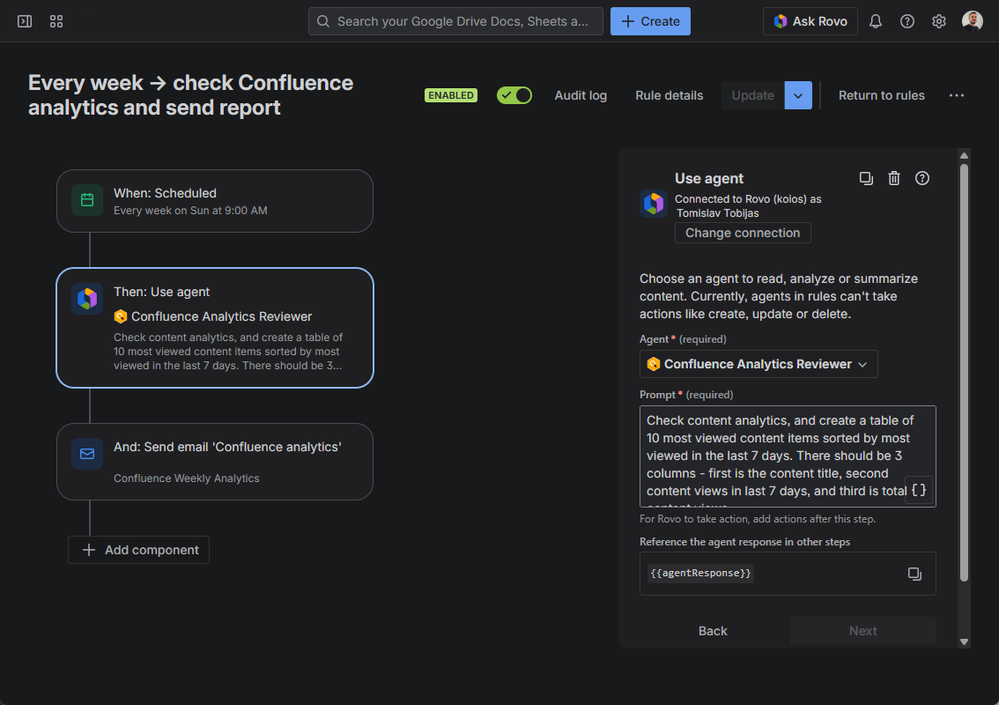Select the When: Scheduled trigger card
Viewport: 999px width, 705px height.
[215, 201]
